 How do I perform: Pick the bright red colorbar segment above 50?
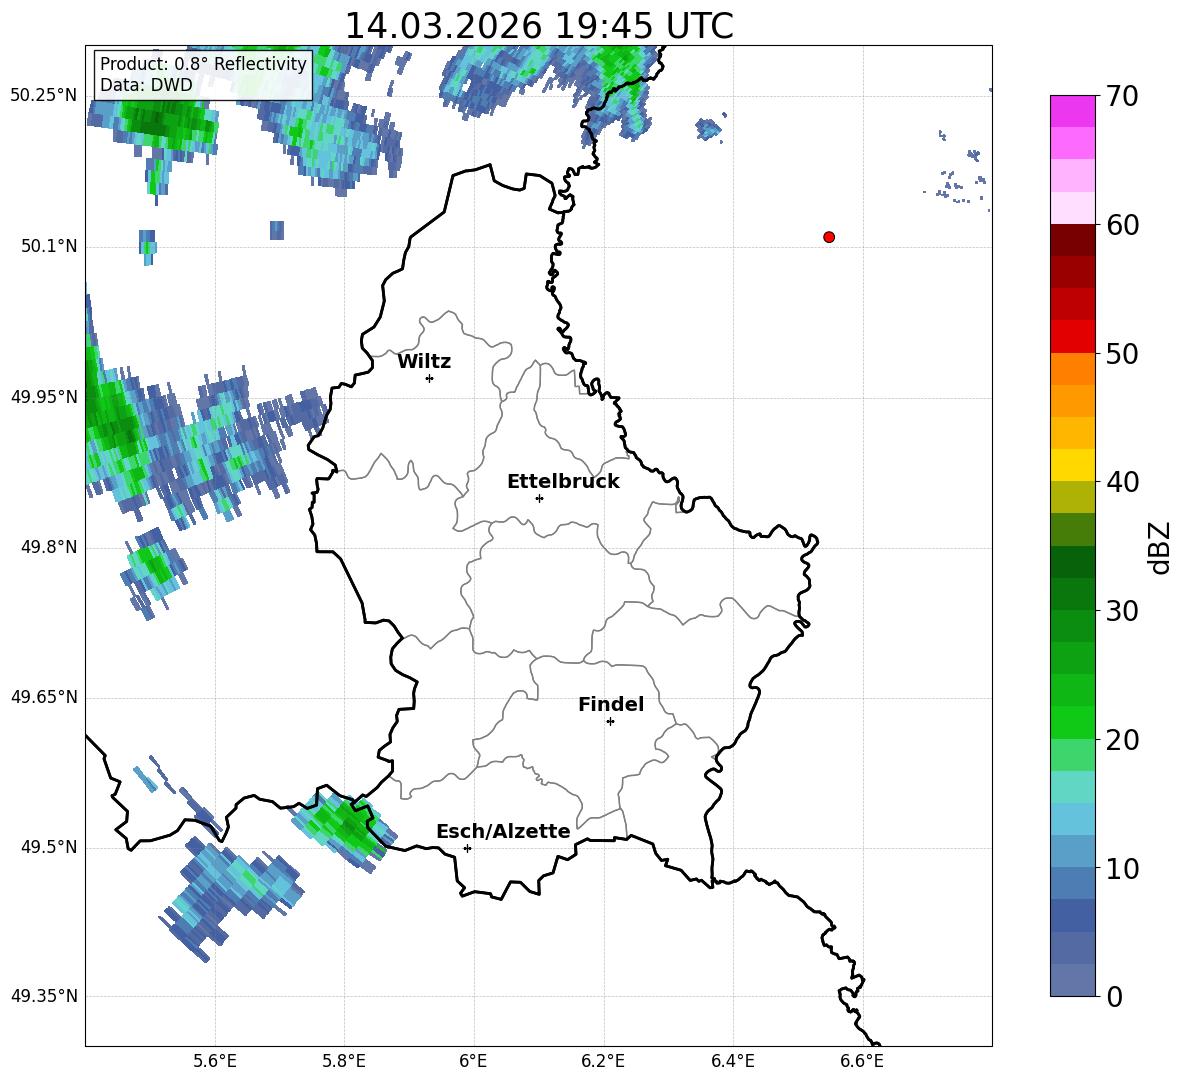coord(1072,336)
